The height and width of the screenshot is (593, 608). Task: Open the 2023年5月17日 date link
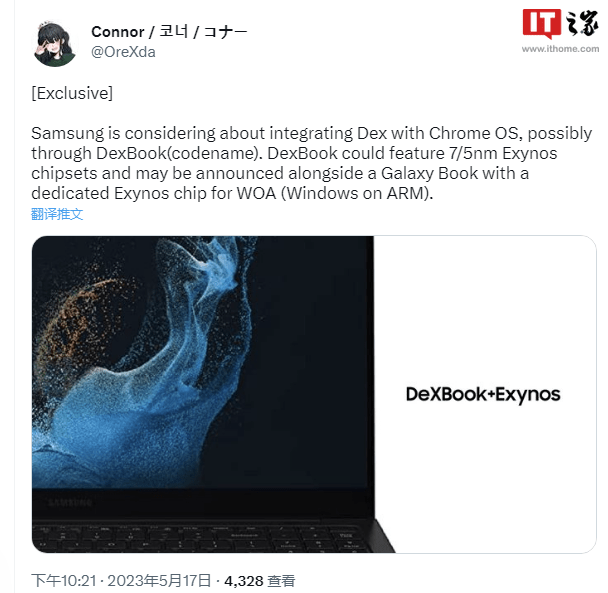pyautogui.click(x=159, y=581)
